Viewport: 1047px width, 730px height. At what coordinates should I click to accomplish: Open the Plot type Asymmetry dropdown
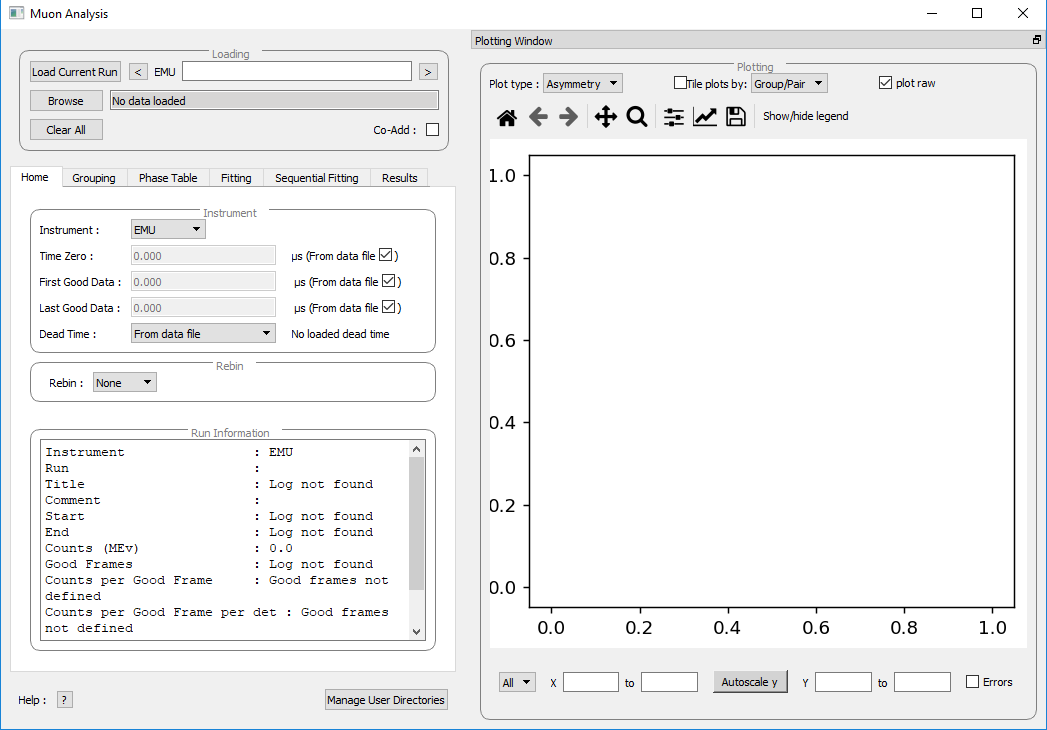click(583, 84)
